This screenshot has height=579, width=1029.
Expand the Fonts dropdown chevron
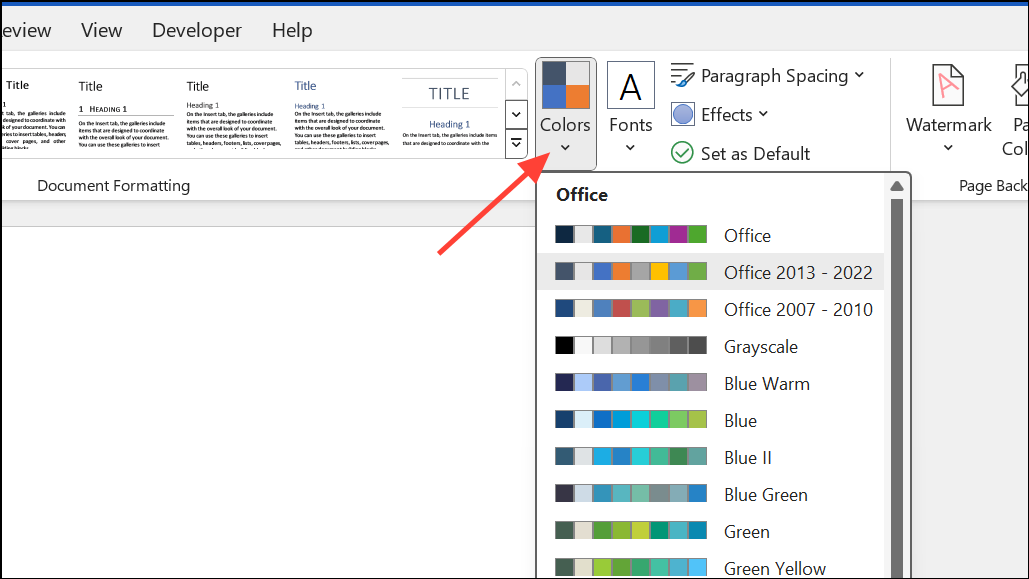coord(630,148)
